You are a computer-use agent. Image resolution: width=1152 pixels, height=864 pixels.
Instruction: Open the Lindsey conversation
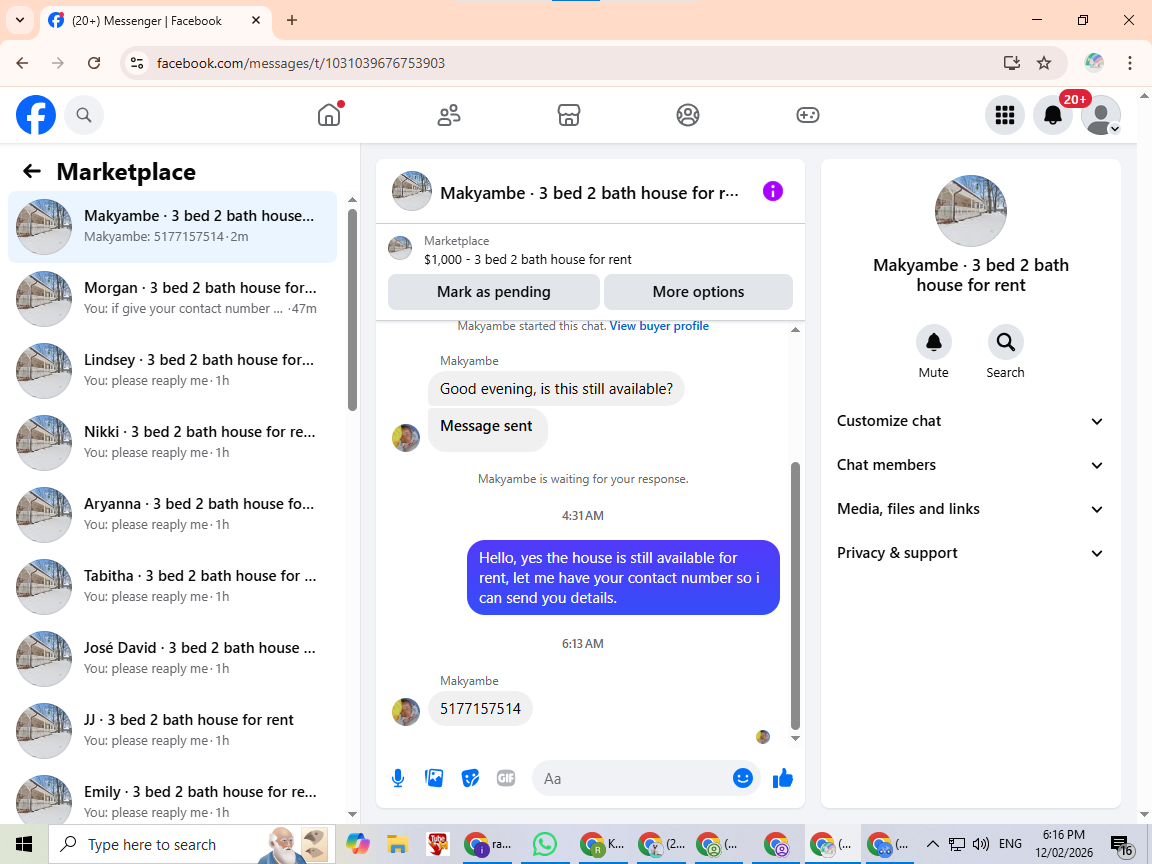[173, 370]
